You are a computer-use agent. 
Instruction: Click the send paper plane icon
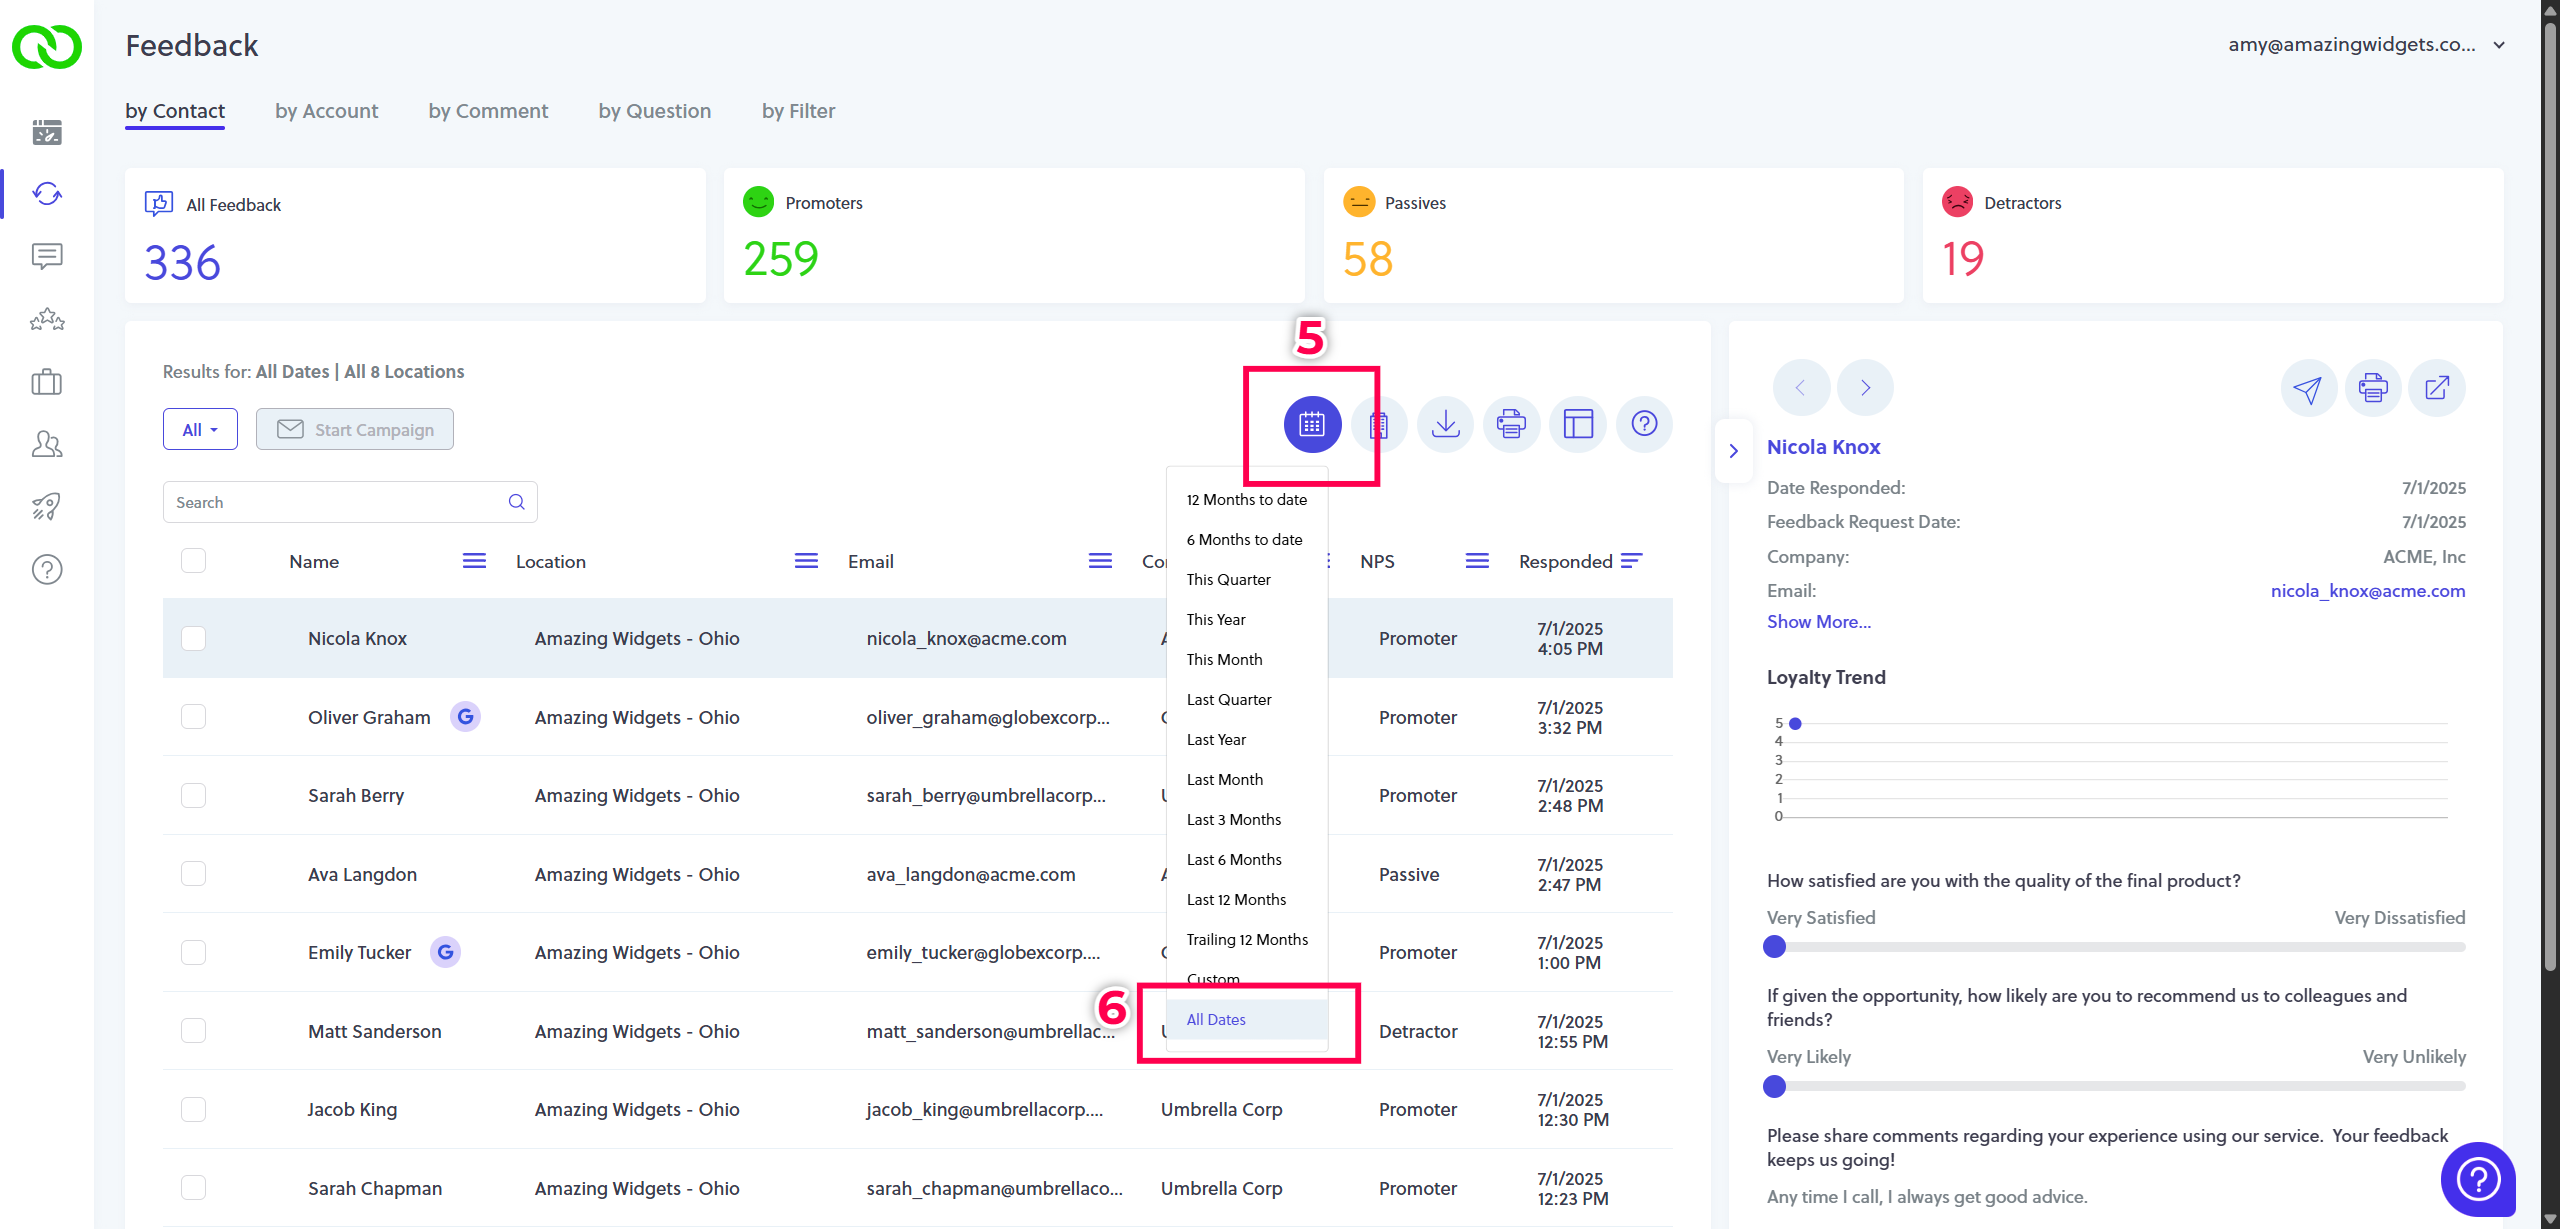point(2308,388)
